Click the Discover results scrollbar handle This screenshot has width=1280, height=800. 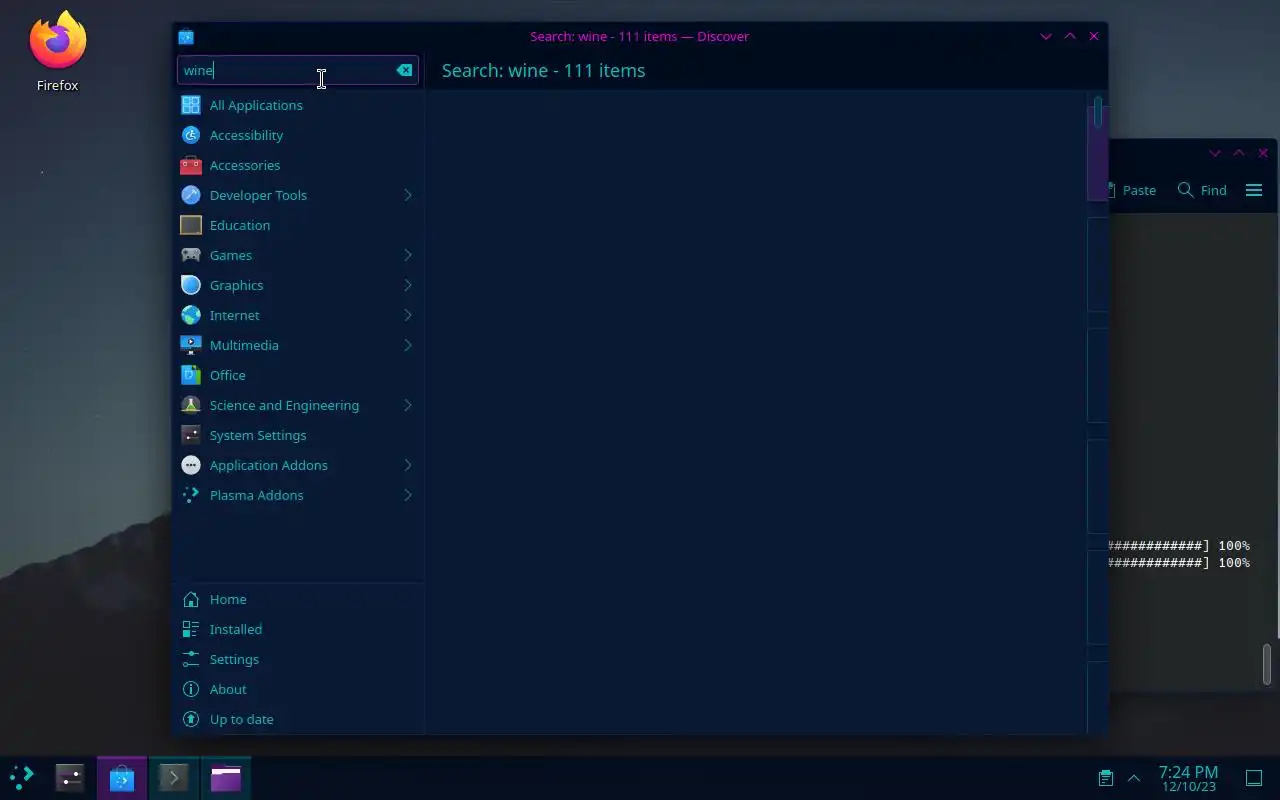point(1098,111)
